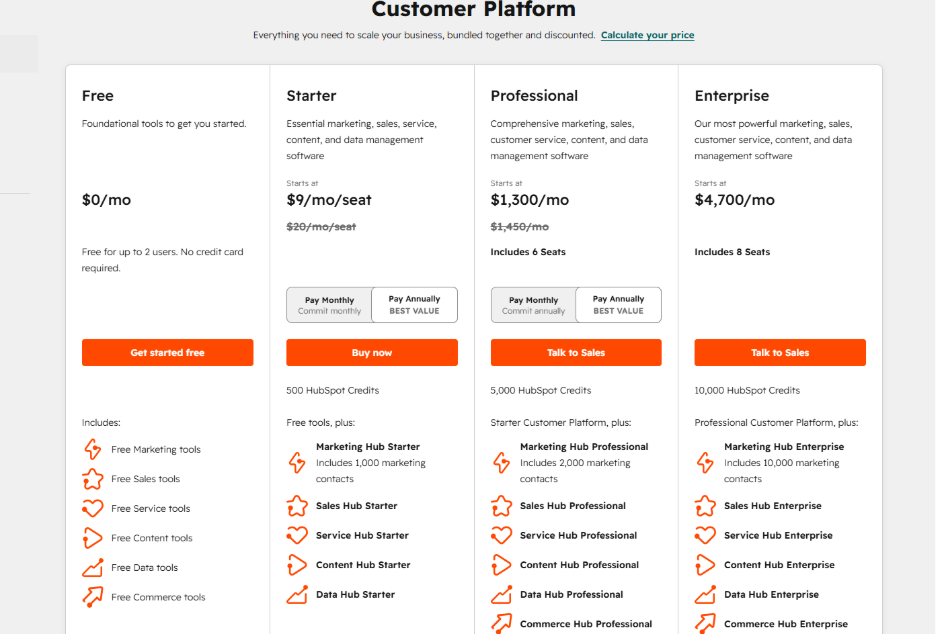Click the $9/mo/seat Starter price

(329, 200)
